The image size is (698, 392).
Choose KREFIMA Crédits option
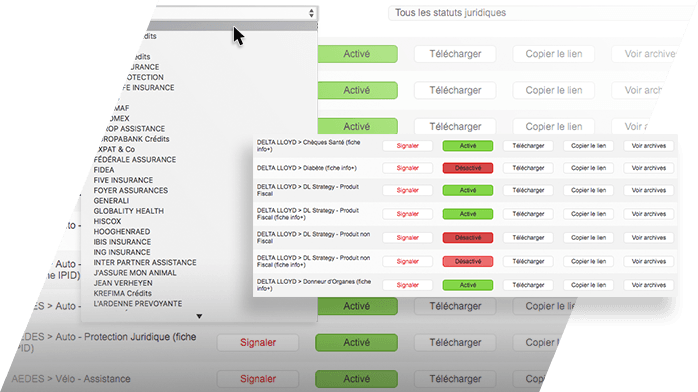[x=122, y=293]
